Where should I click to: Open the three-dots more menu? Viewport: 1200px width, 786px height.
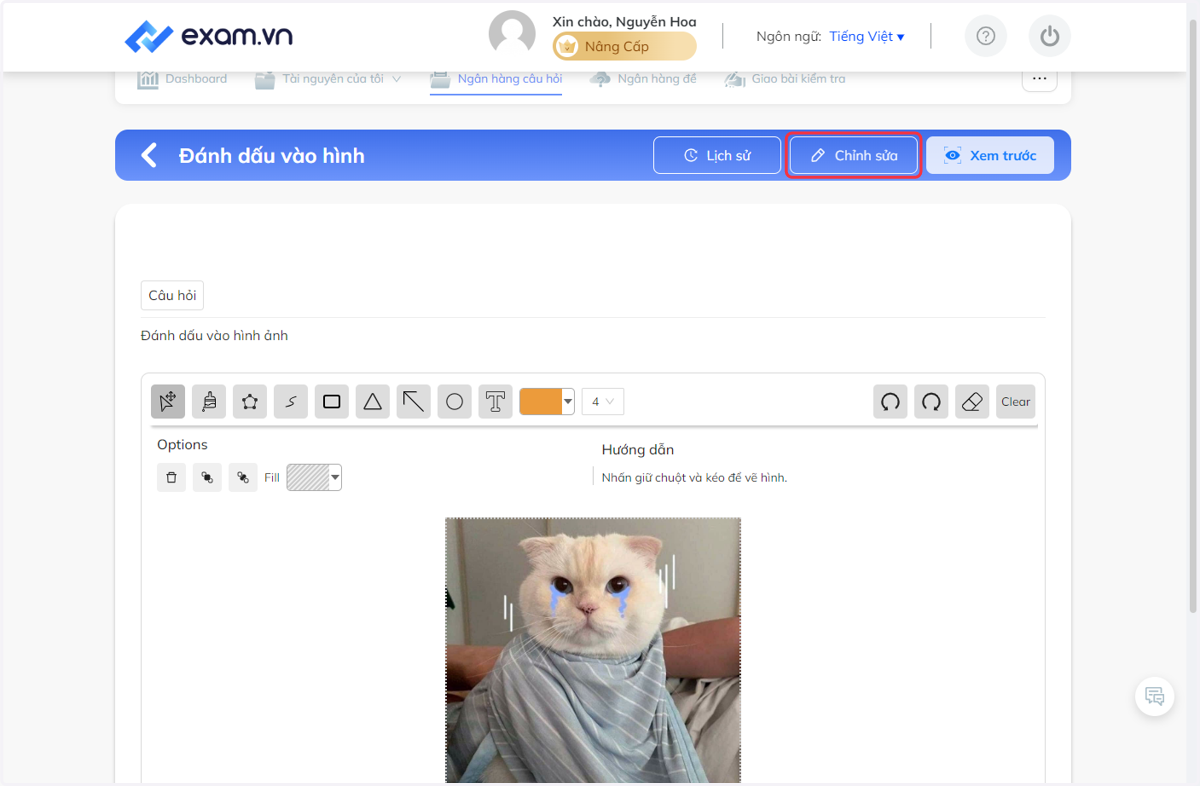click(1039, 78)
